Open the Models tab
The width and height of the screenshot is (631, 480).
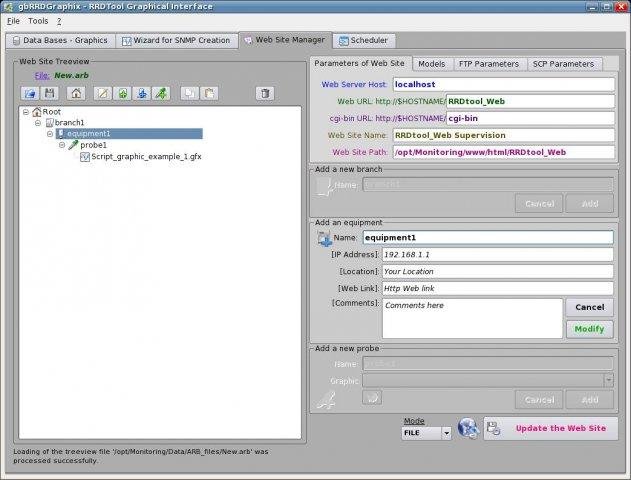point(432,64)
